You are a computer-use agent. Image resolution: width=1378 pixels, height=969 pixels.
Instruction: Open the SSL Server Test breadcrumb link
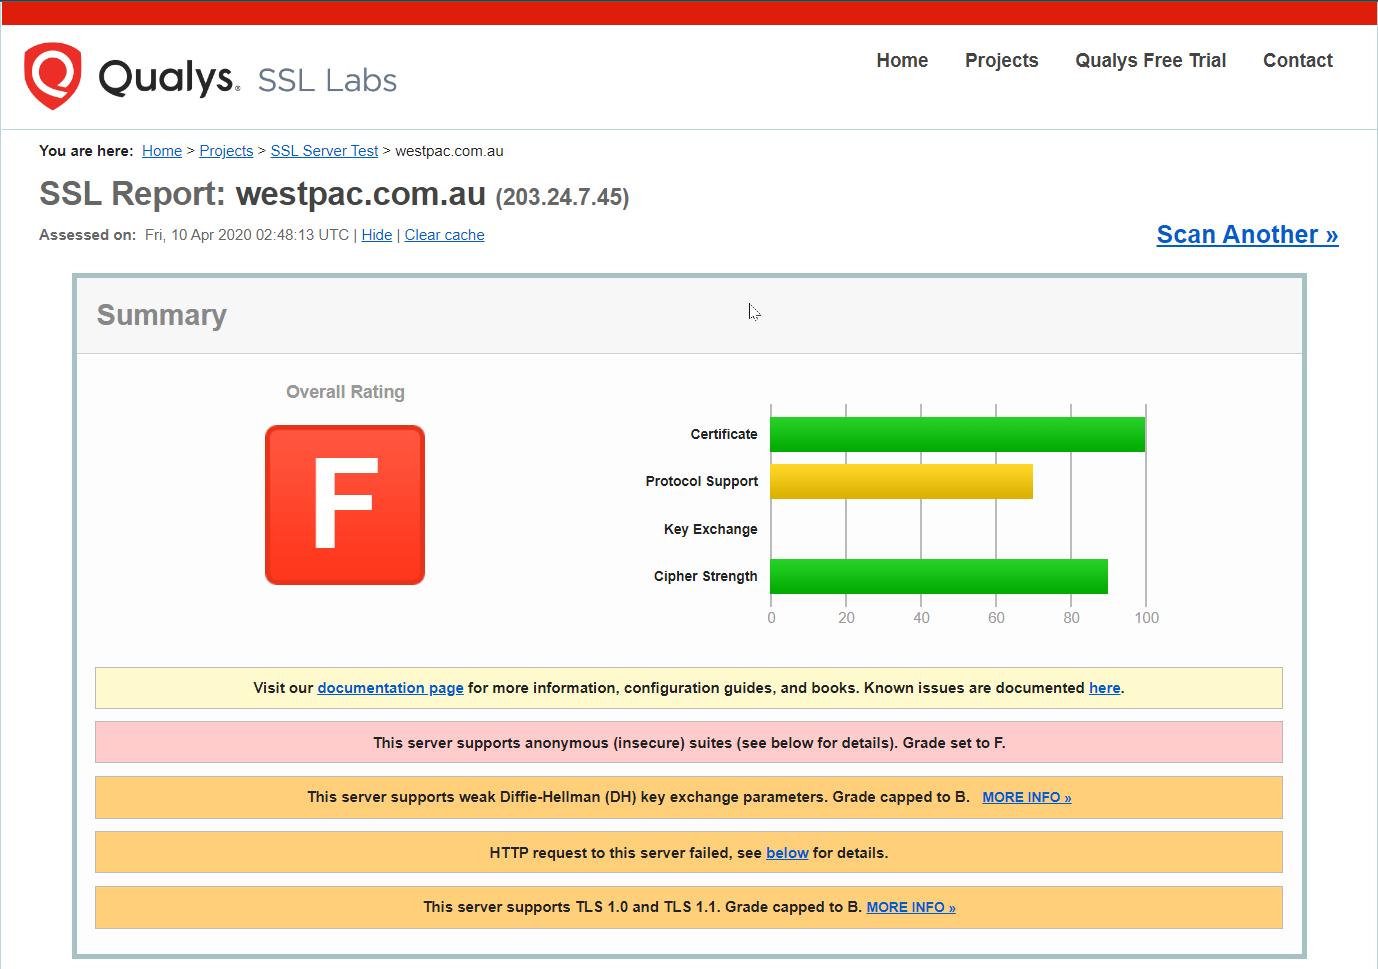pos(324,151)
